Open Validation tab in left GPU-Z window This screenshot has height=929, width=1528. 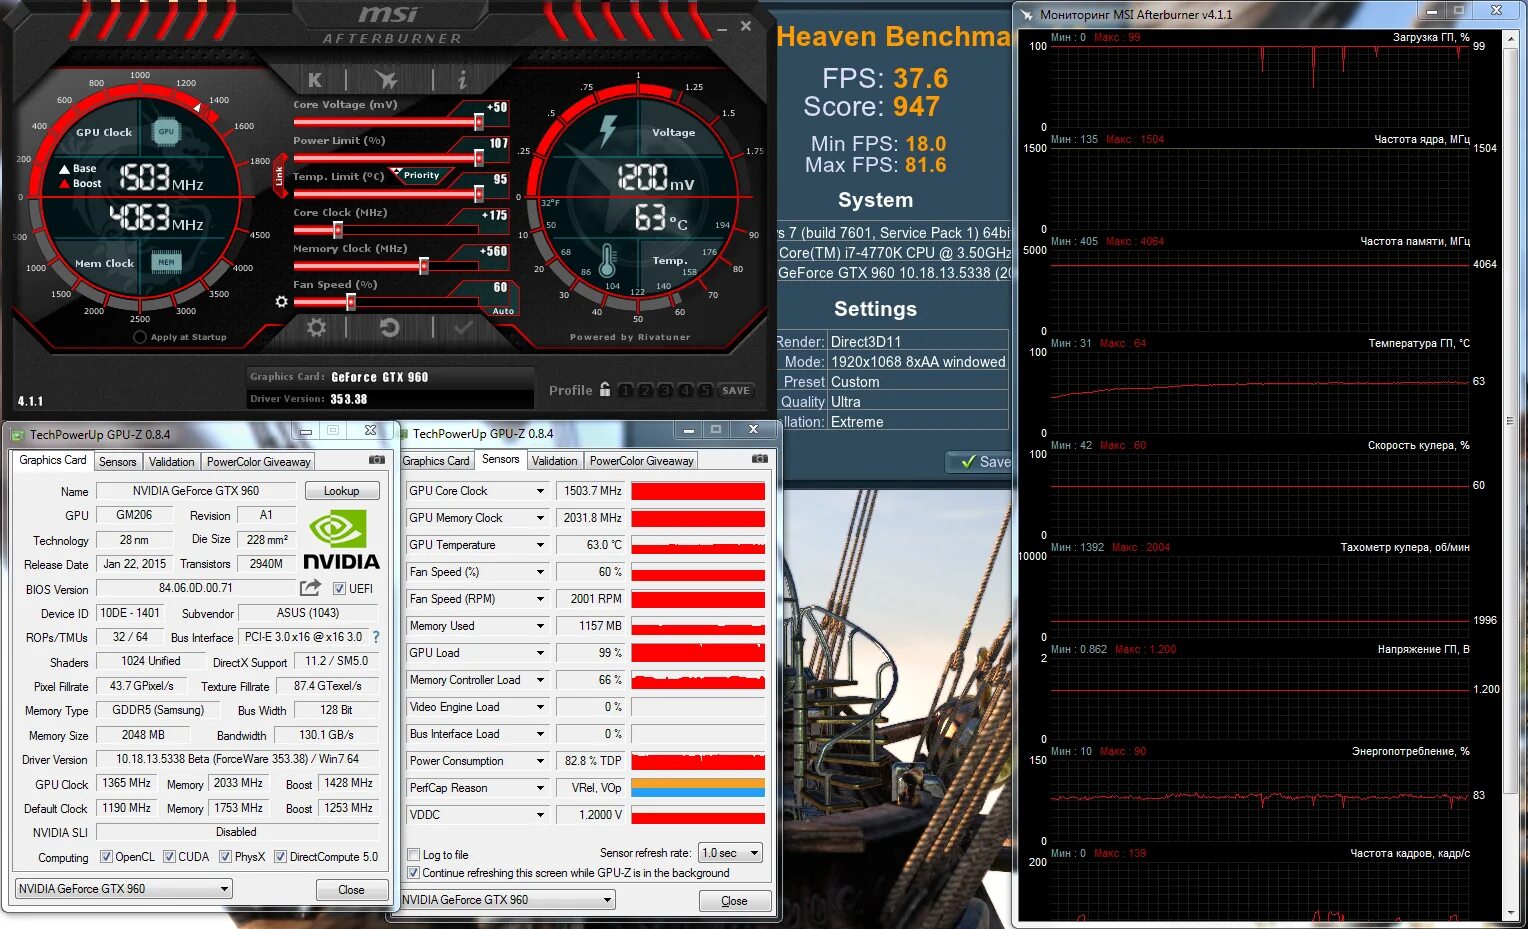171,462
